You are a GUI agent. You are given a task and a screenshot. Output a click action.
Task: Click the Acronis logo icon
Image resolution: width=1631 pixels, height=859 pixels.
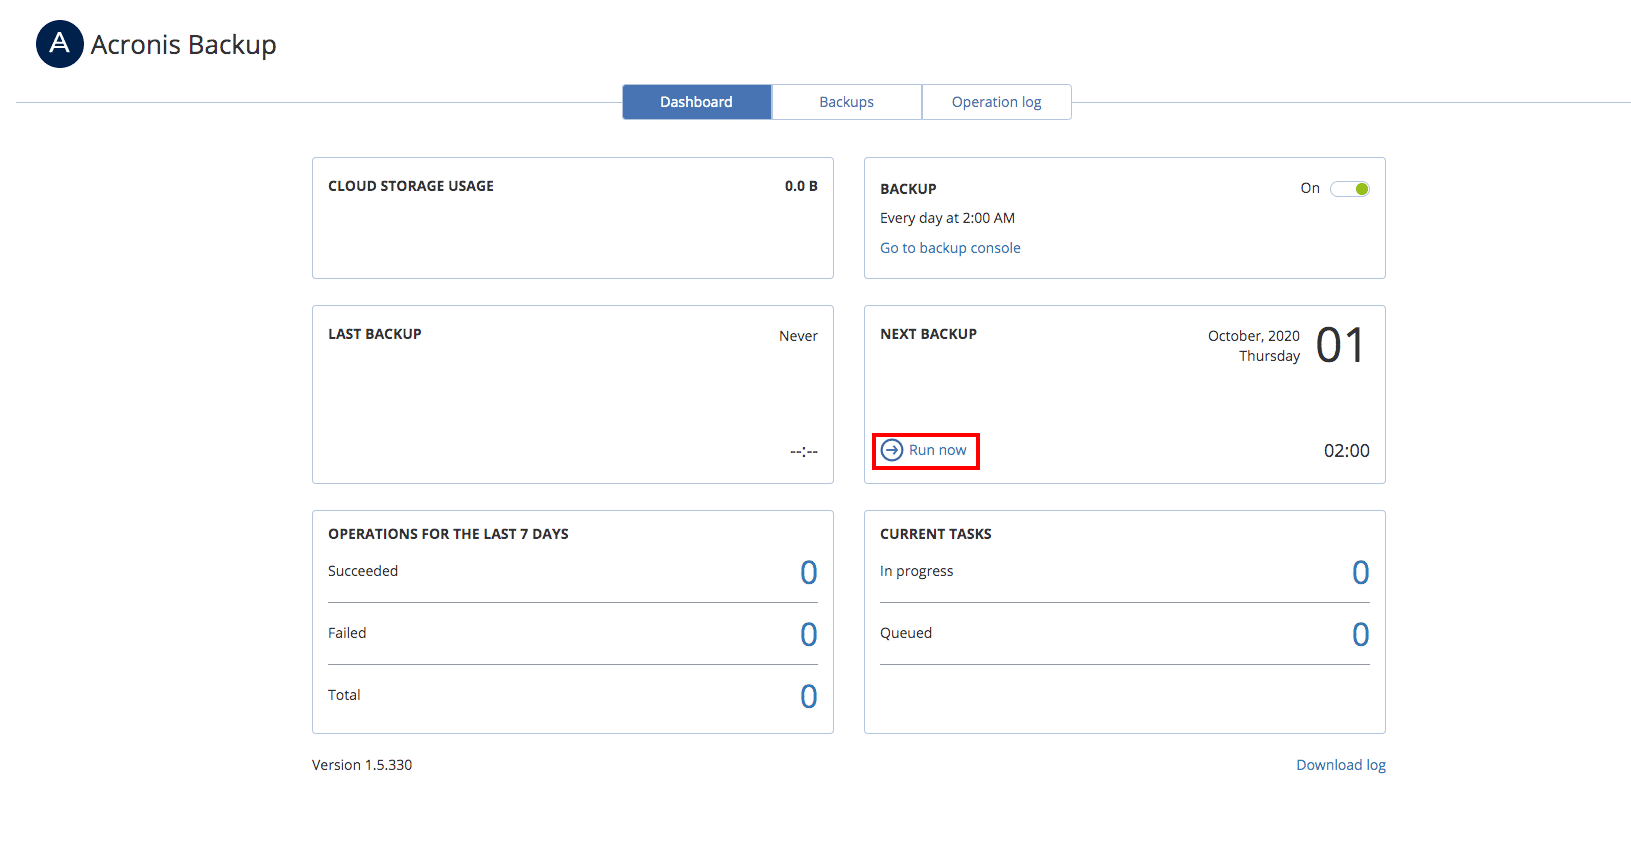click(x=60, y=44)
